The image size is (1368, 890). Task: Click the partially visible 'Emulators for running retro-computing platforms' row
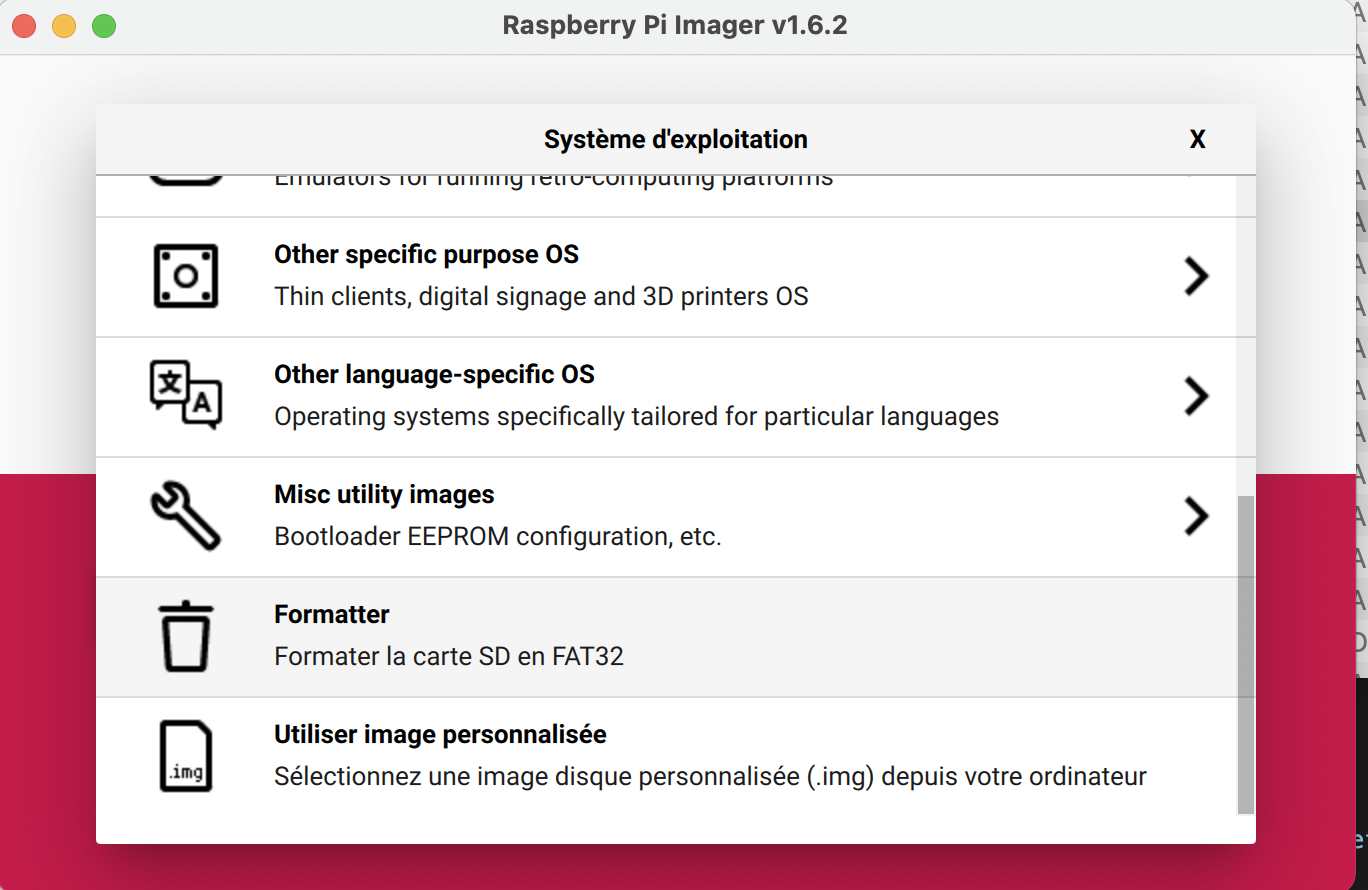pyautogui.click(x=666, y=196)
